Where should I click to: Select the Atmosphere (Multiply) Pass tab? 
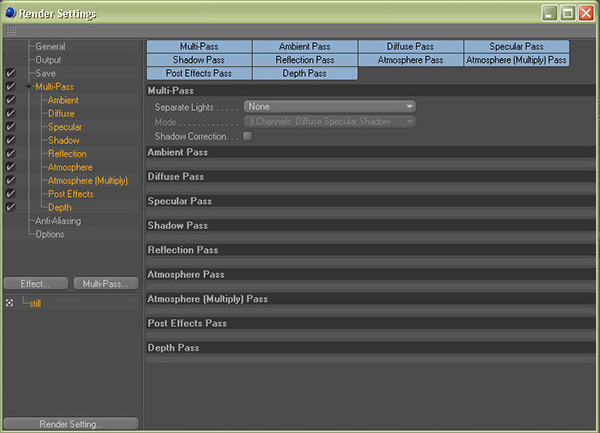tap(516, 60)
